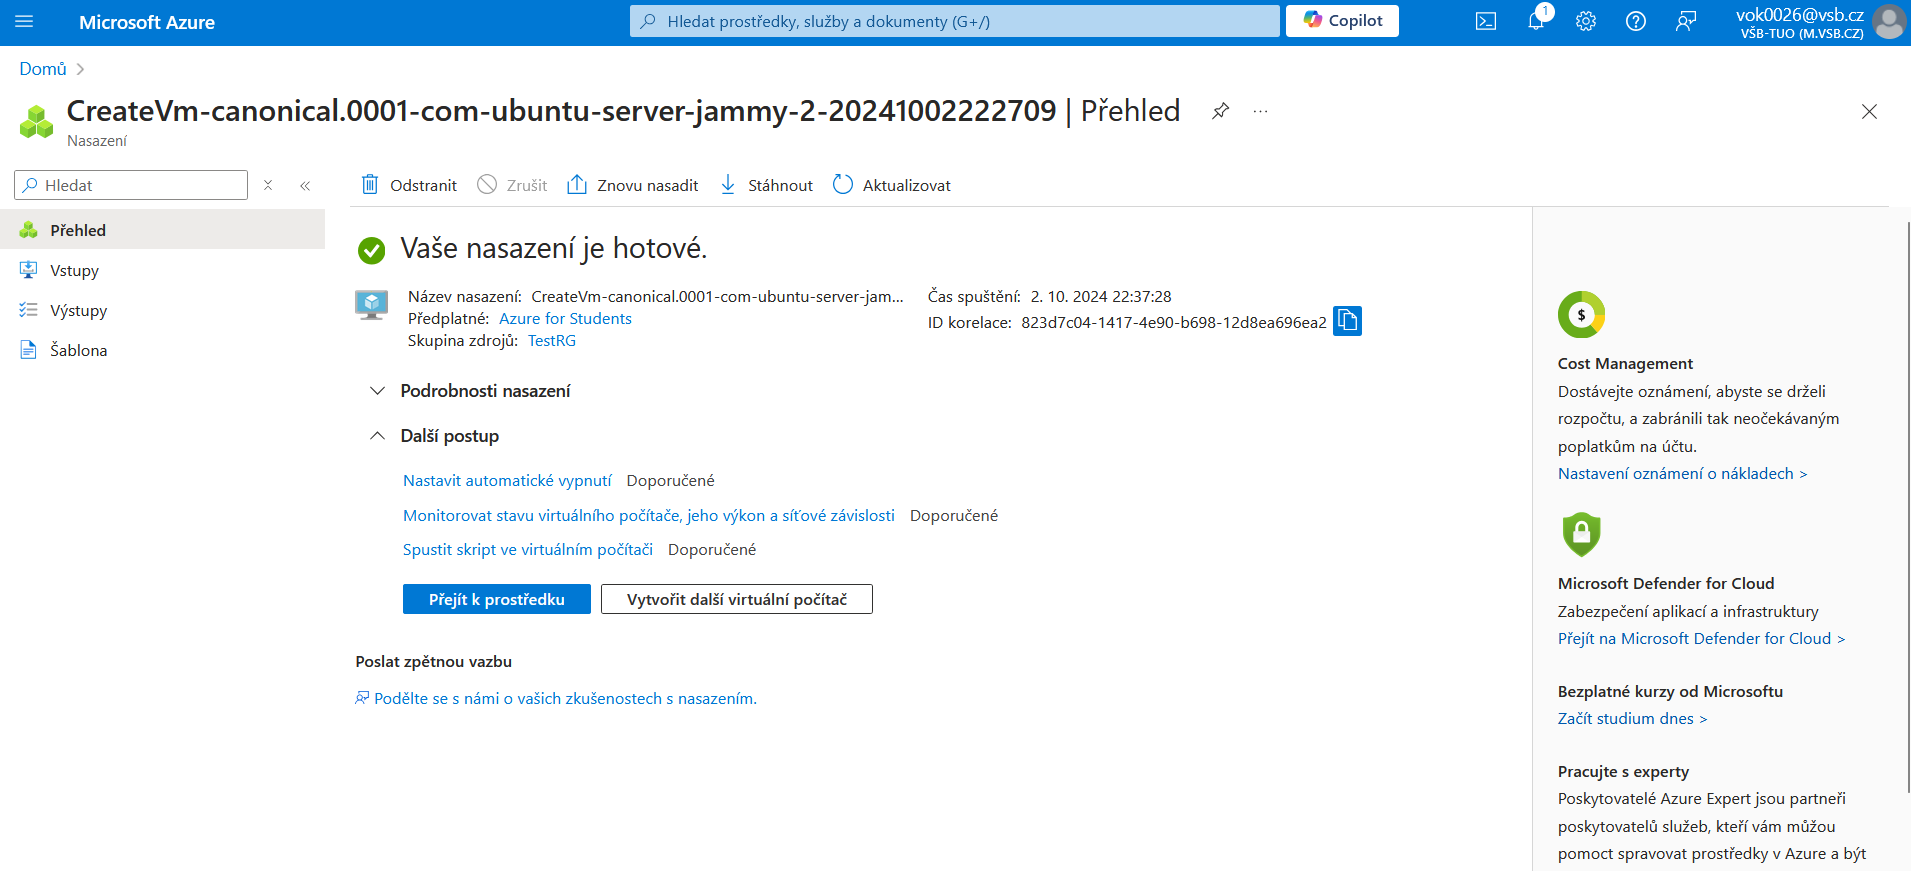
Task: Open Monitorovat stavu virtuálního počítače link
Action: [x=649, y=516]
